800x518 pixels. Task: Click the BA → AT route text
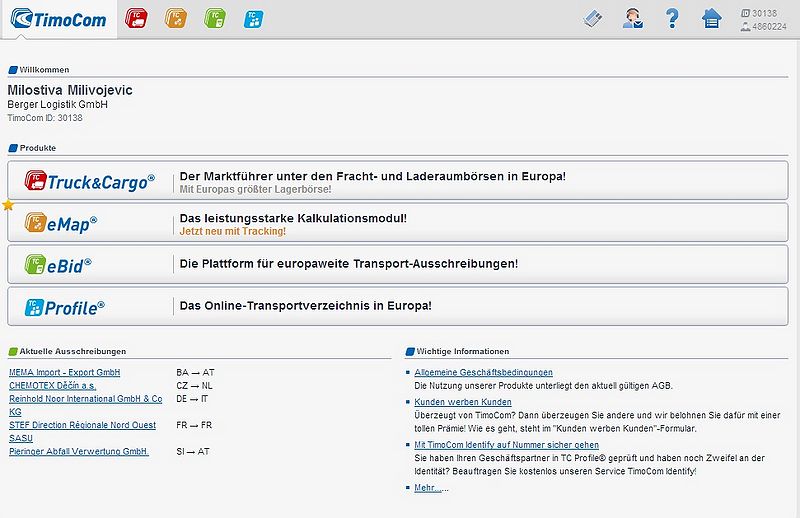195,373
